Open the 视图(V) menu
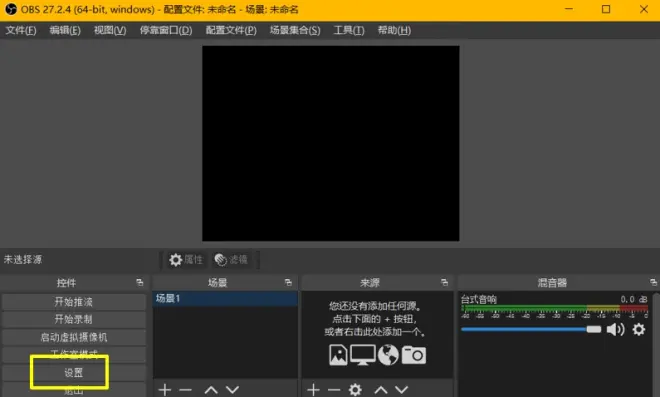This screenshot has height=397, width=660. click(x=110, y=30)
